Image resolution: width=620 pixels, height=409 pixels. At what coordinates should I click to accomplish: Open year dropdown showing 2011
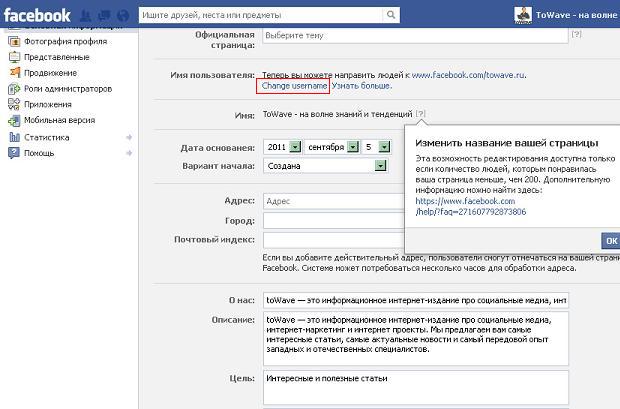point(283,147)
